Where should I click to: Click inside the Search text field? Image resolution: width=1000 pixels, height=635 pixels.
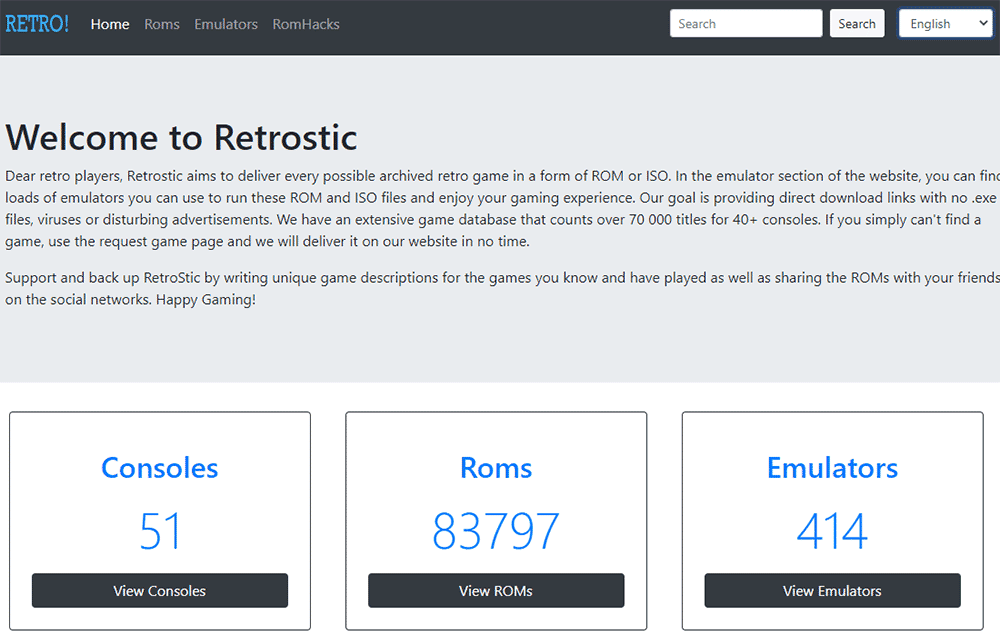coord(745,22)
